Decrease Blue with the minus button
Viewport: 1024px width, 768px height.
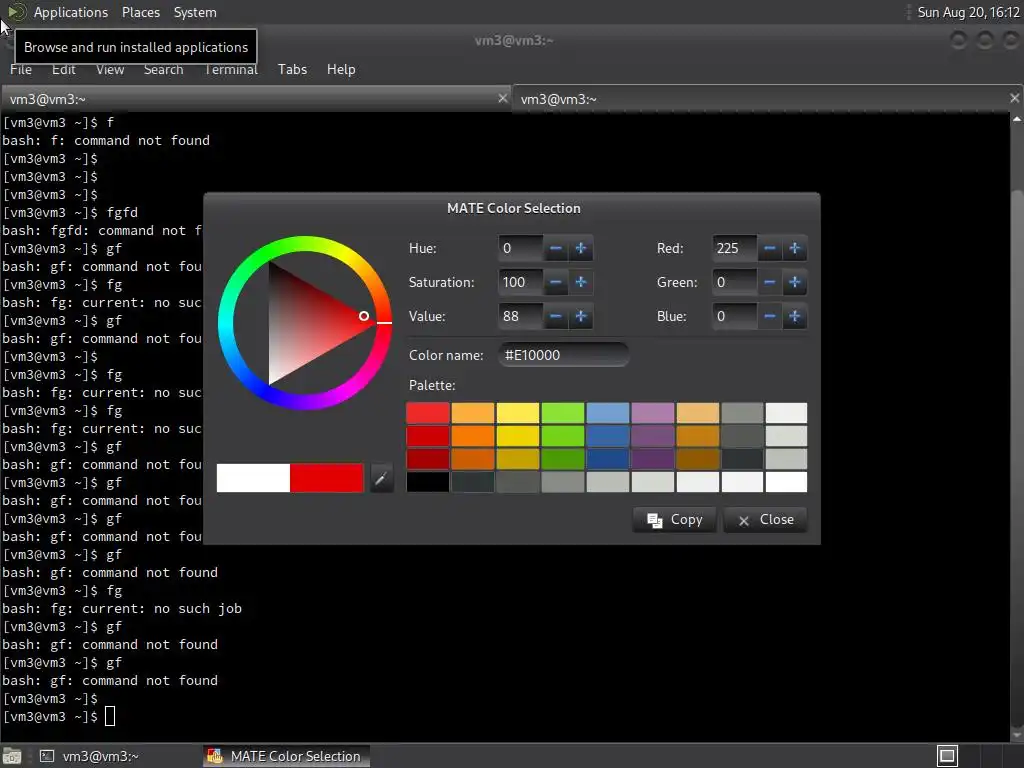(770, 316)
